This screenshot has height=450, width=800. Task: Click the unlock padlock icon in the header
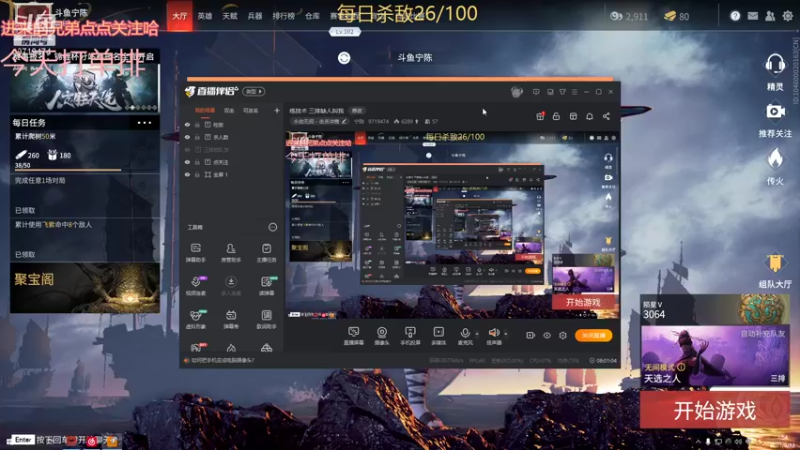pyautogui.click(x=556, y=116)
